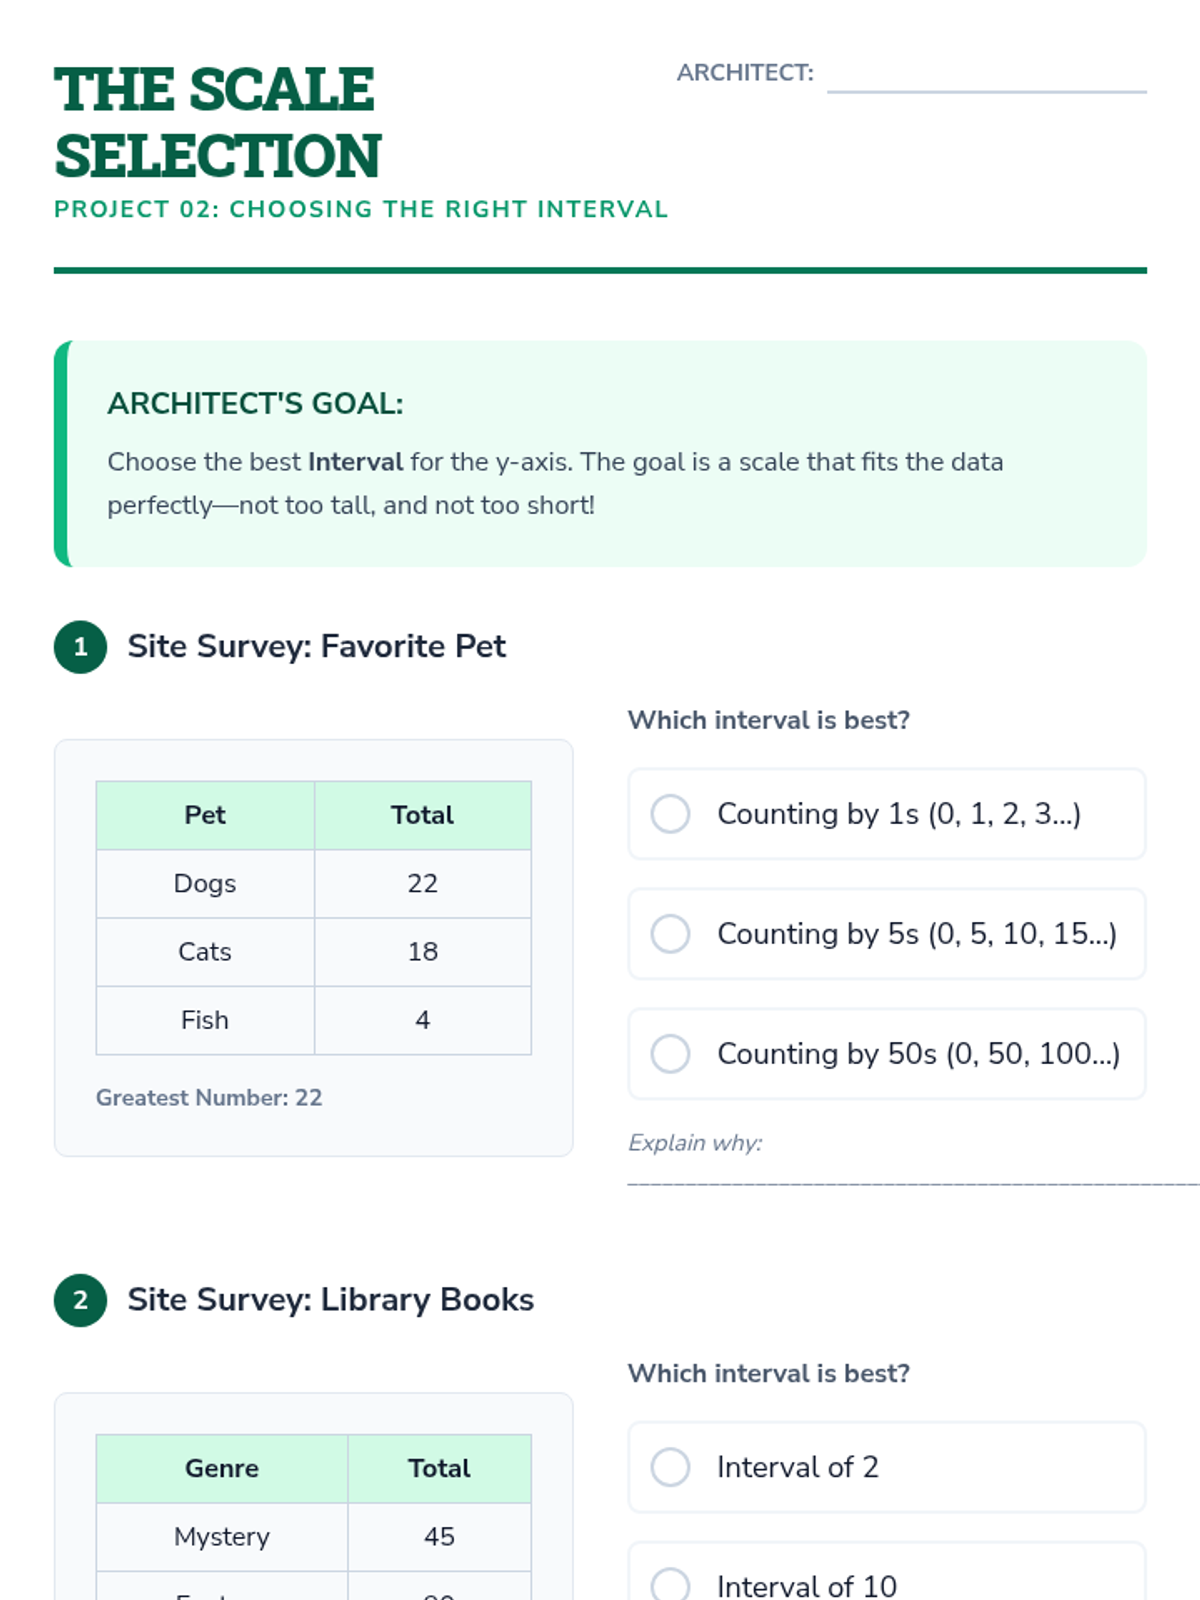The width and height of the screenshot is (1200, 1600).
Task: Click the Architect's Goal heading
Action: [x=255, y=403]
